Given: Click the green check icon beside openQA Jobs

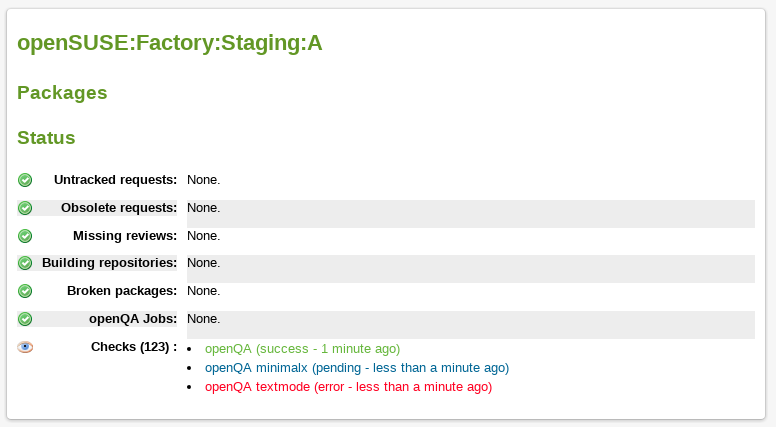Looking at the screenshot, I should 25,319.
